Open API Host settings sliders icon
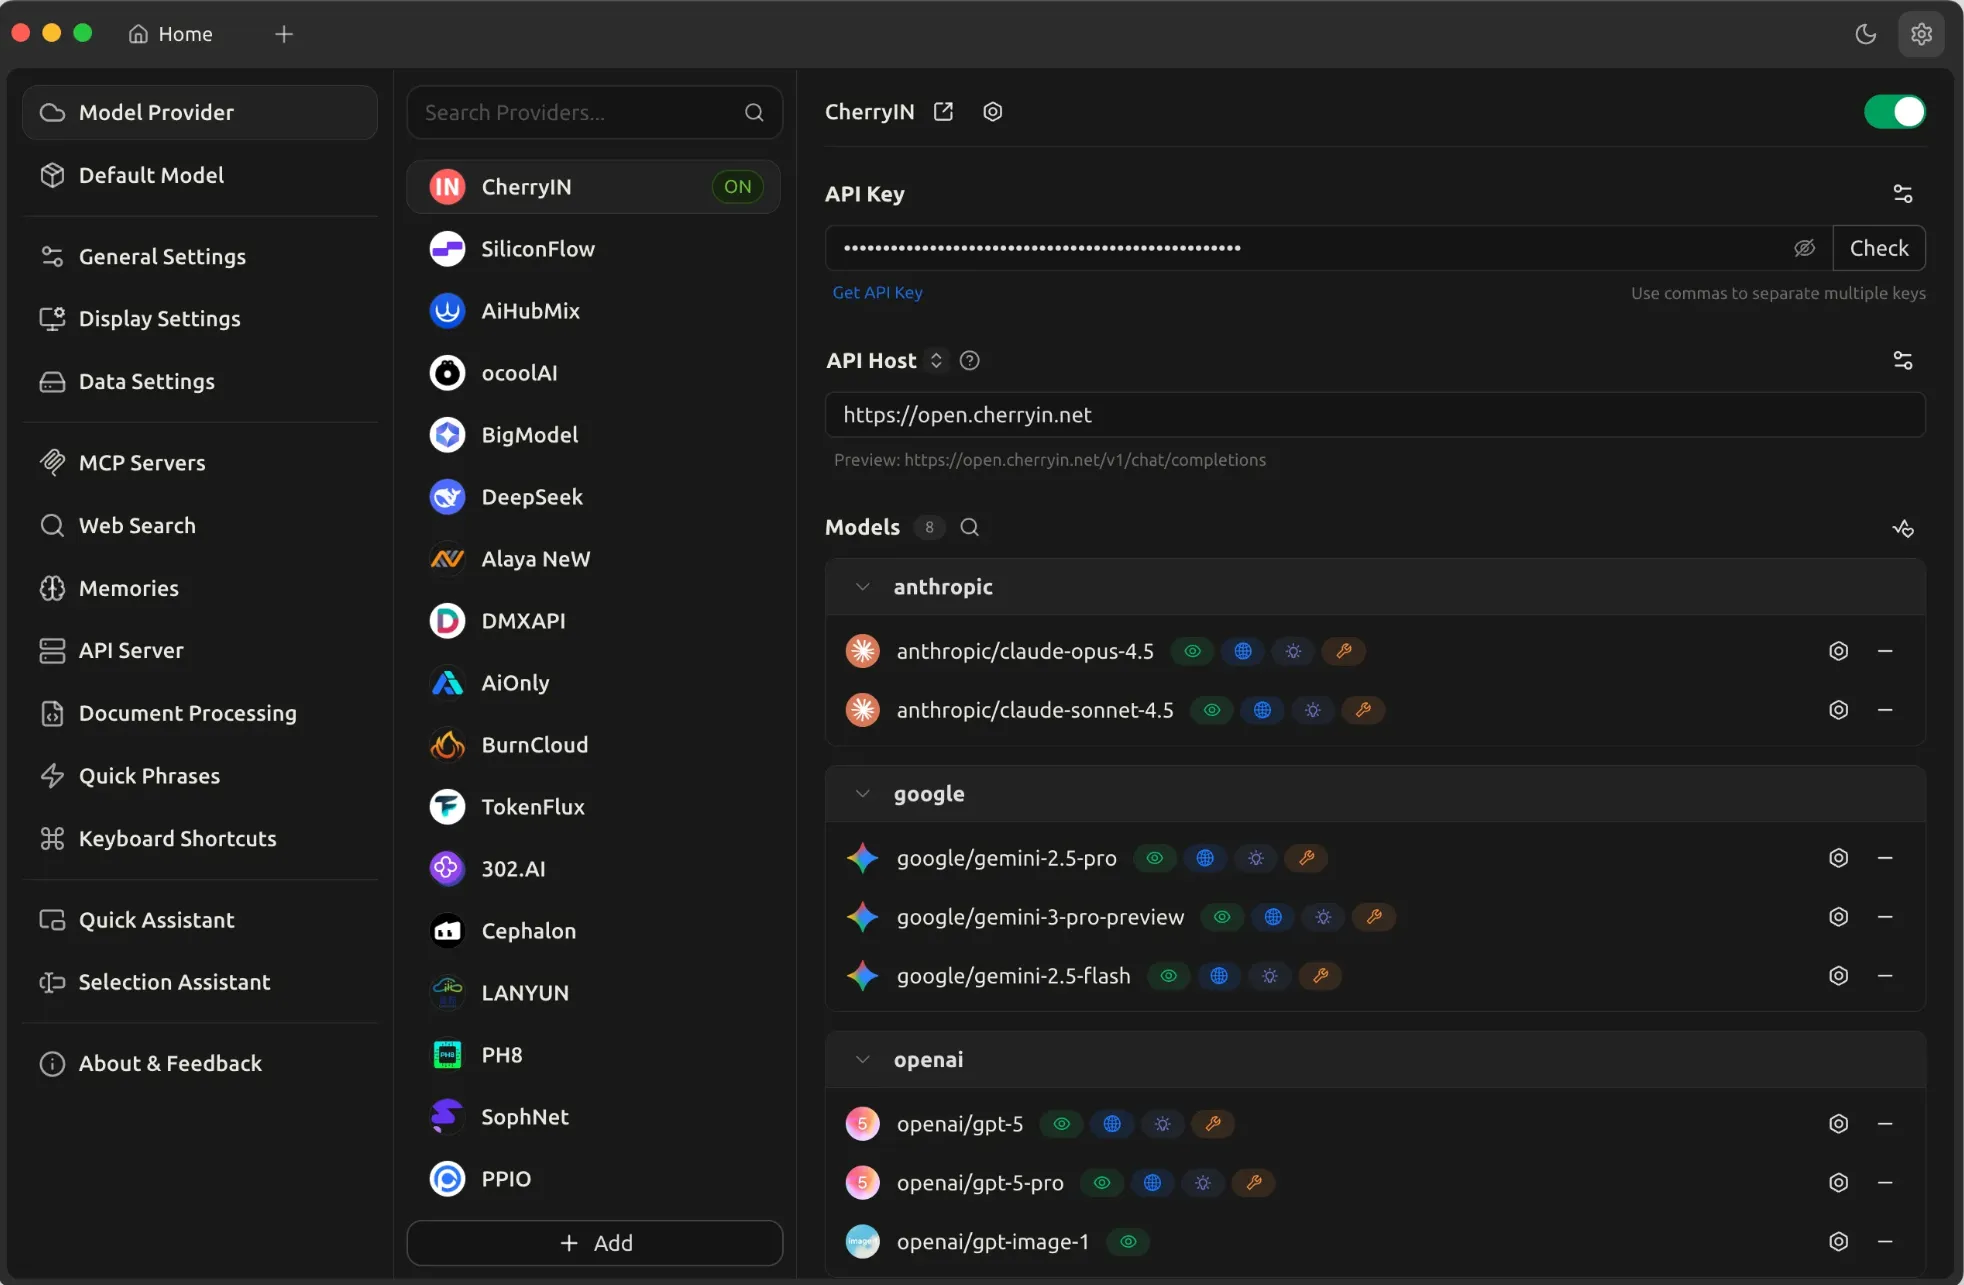 coord(1902,360)
